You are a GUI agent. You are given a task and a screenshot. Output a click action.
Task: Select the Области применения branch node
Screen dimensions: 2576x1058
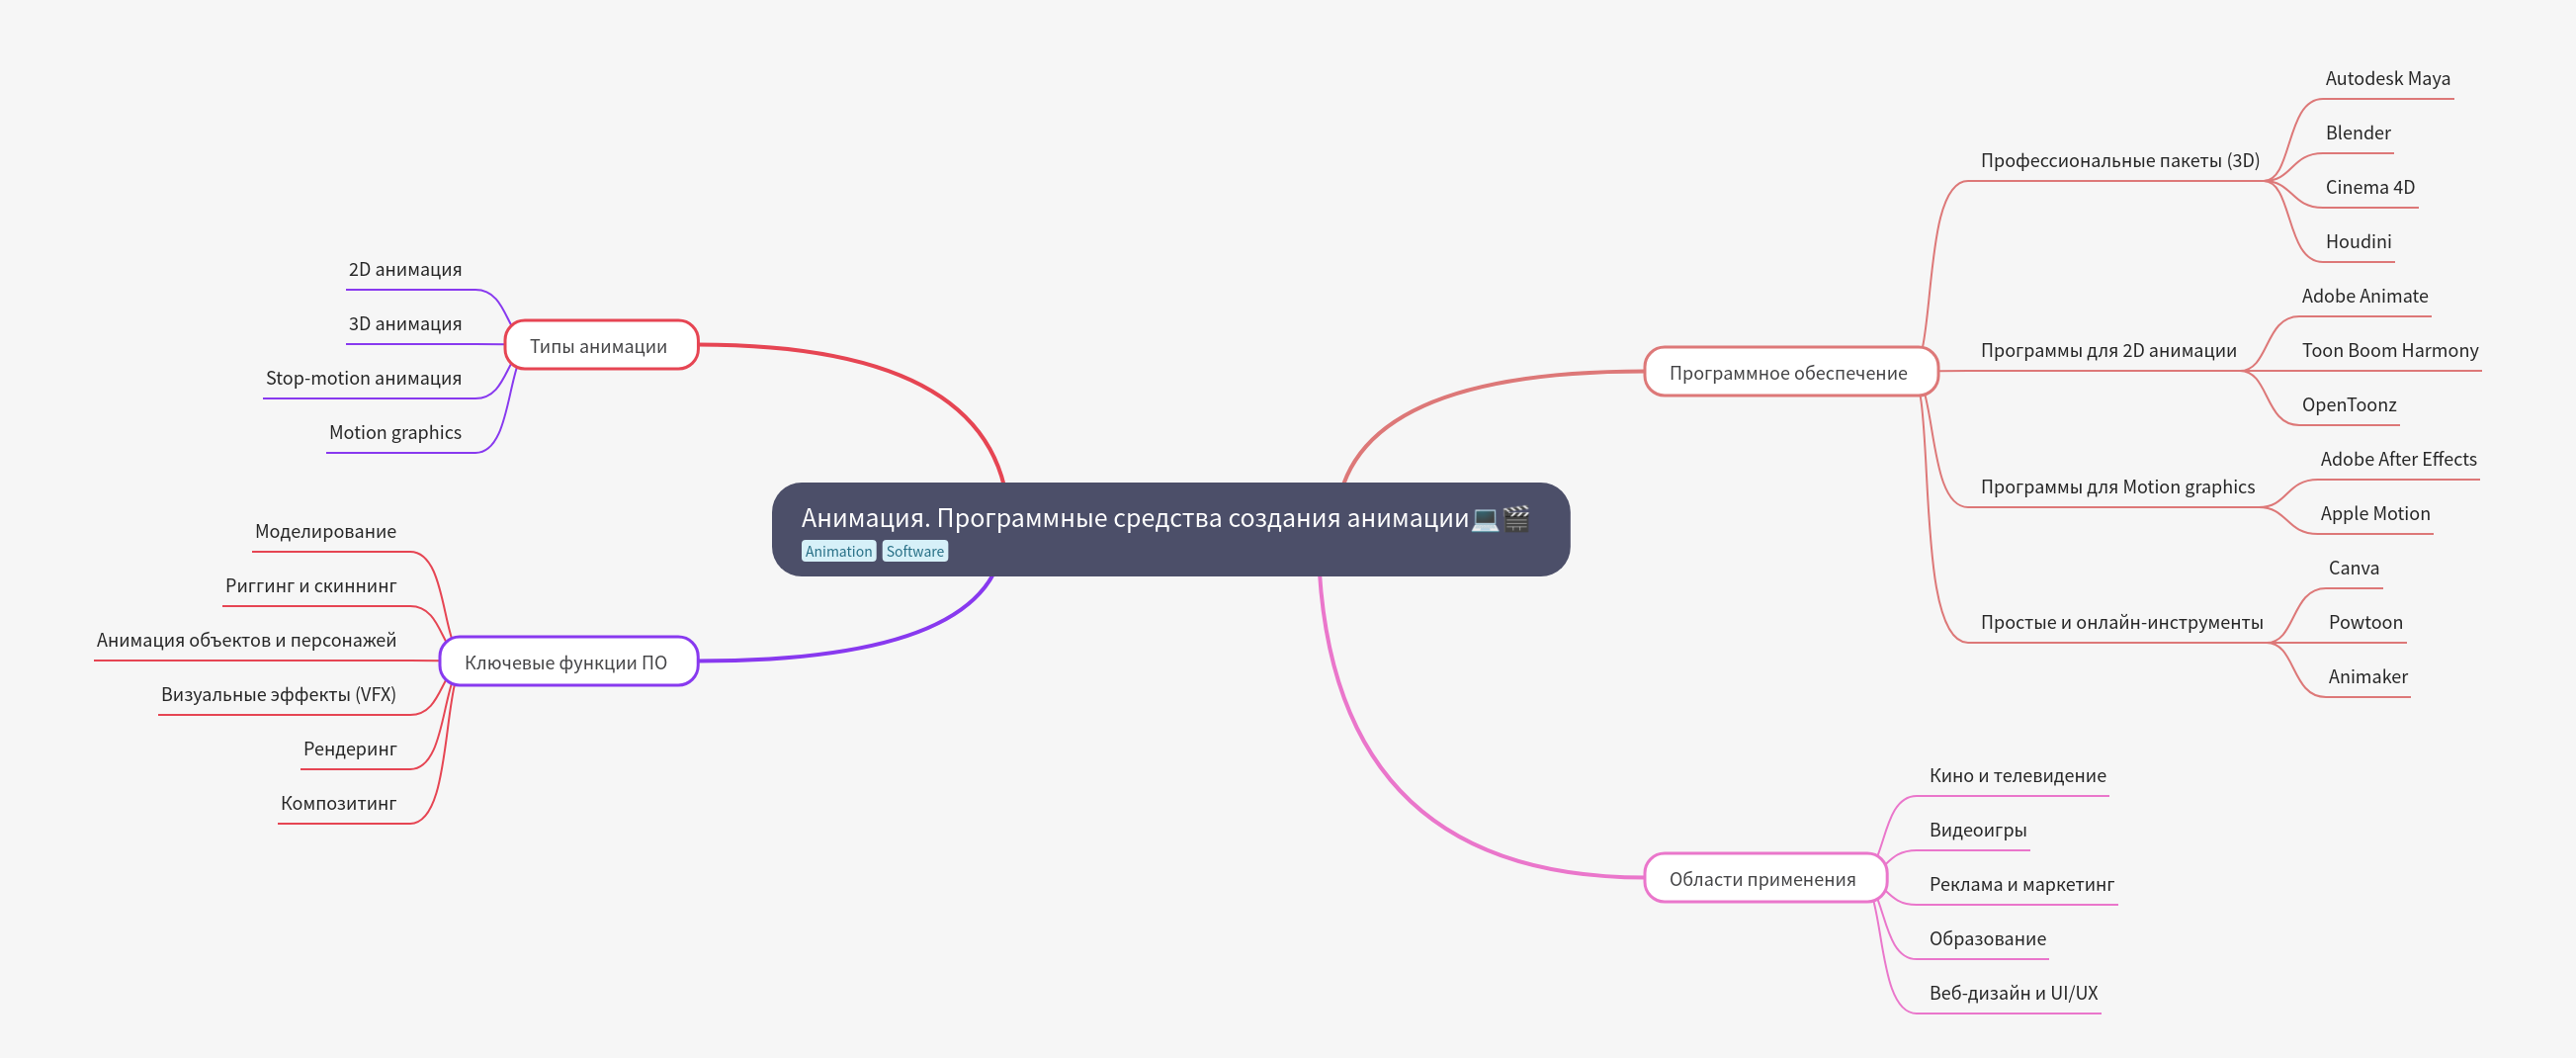pyautogui.click(x=1765, y=879)
